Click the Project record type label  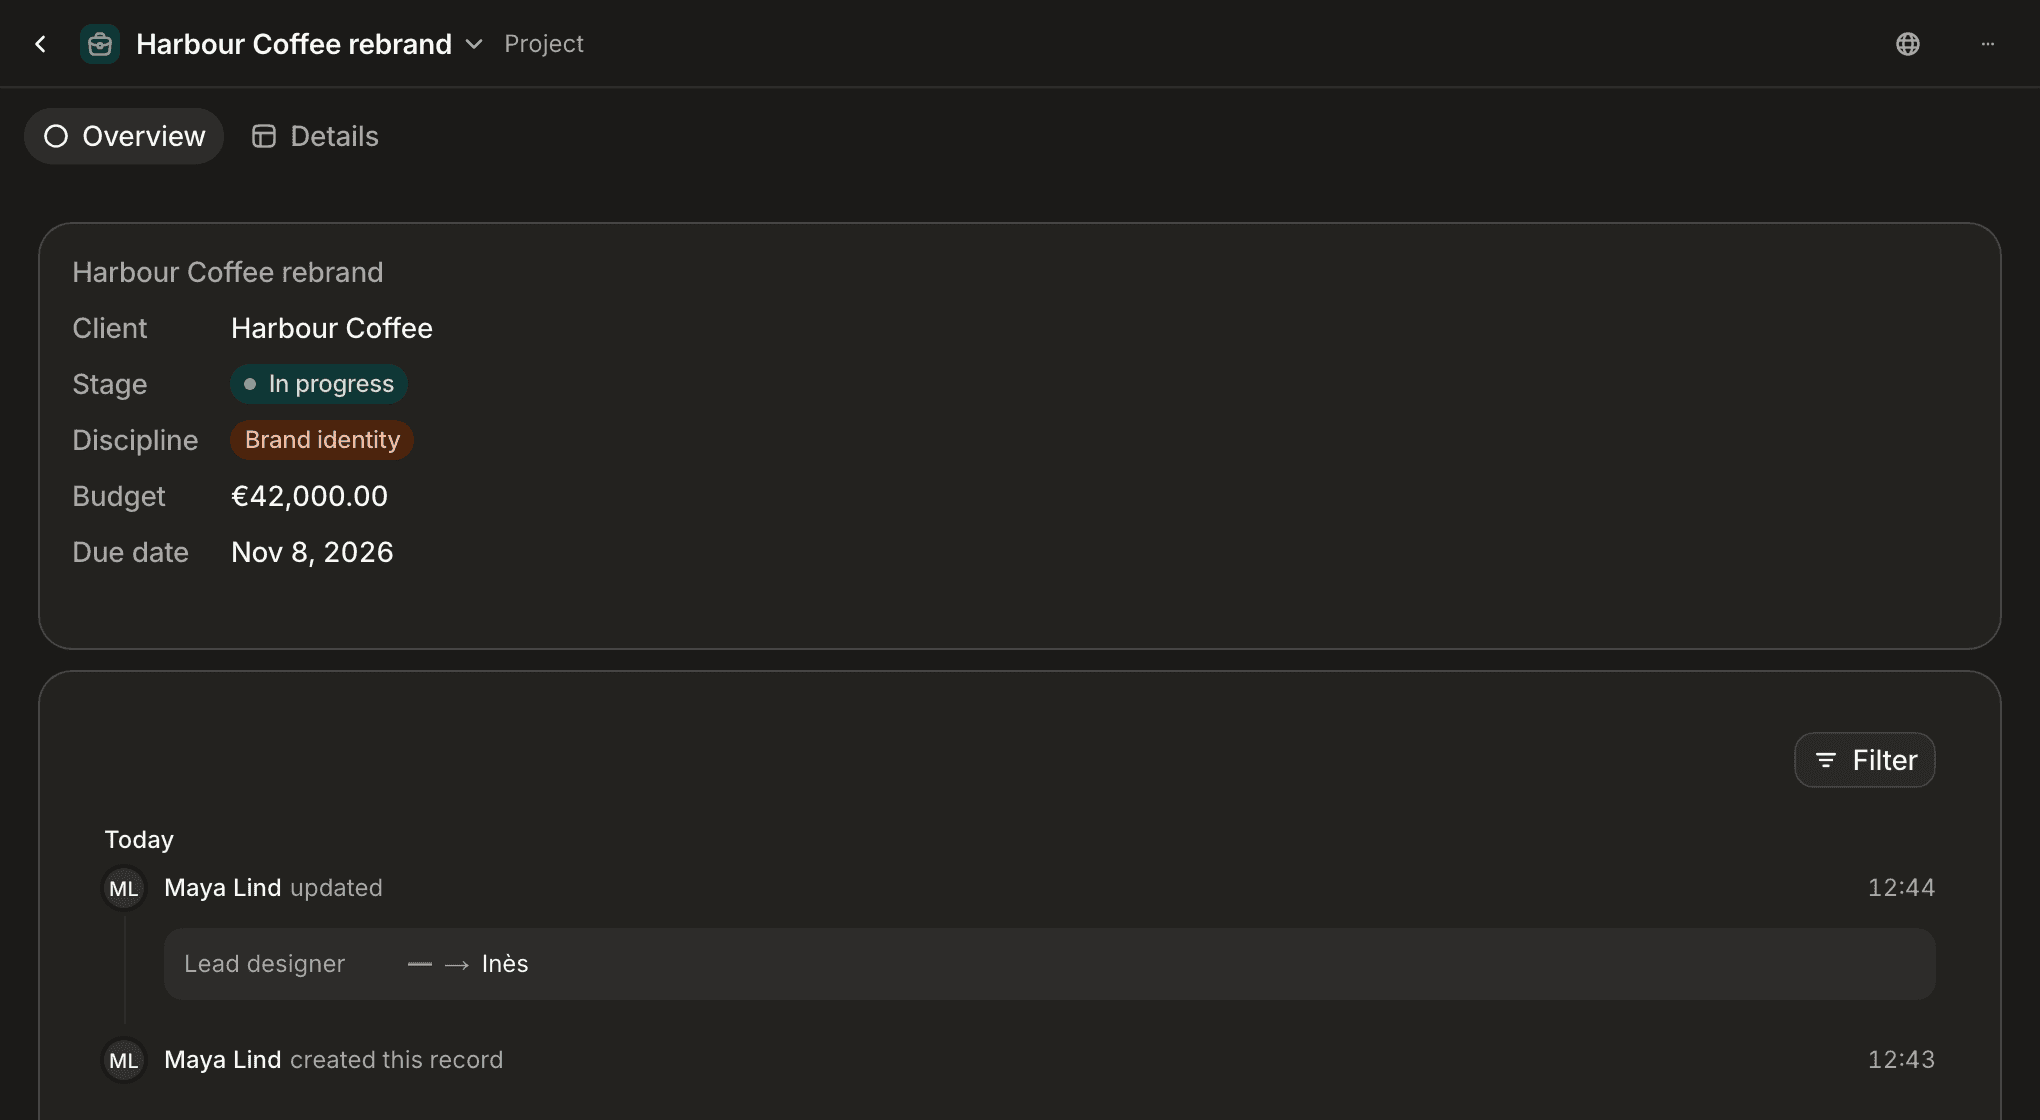point(544,44)
